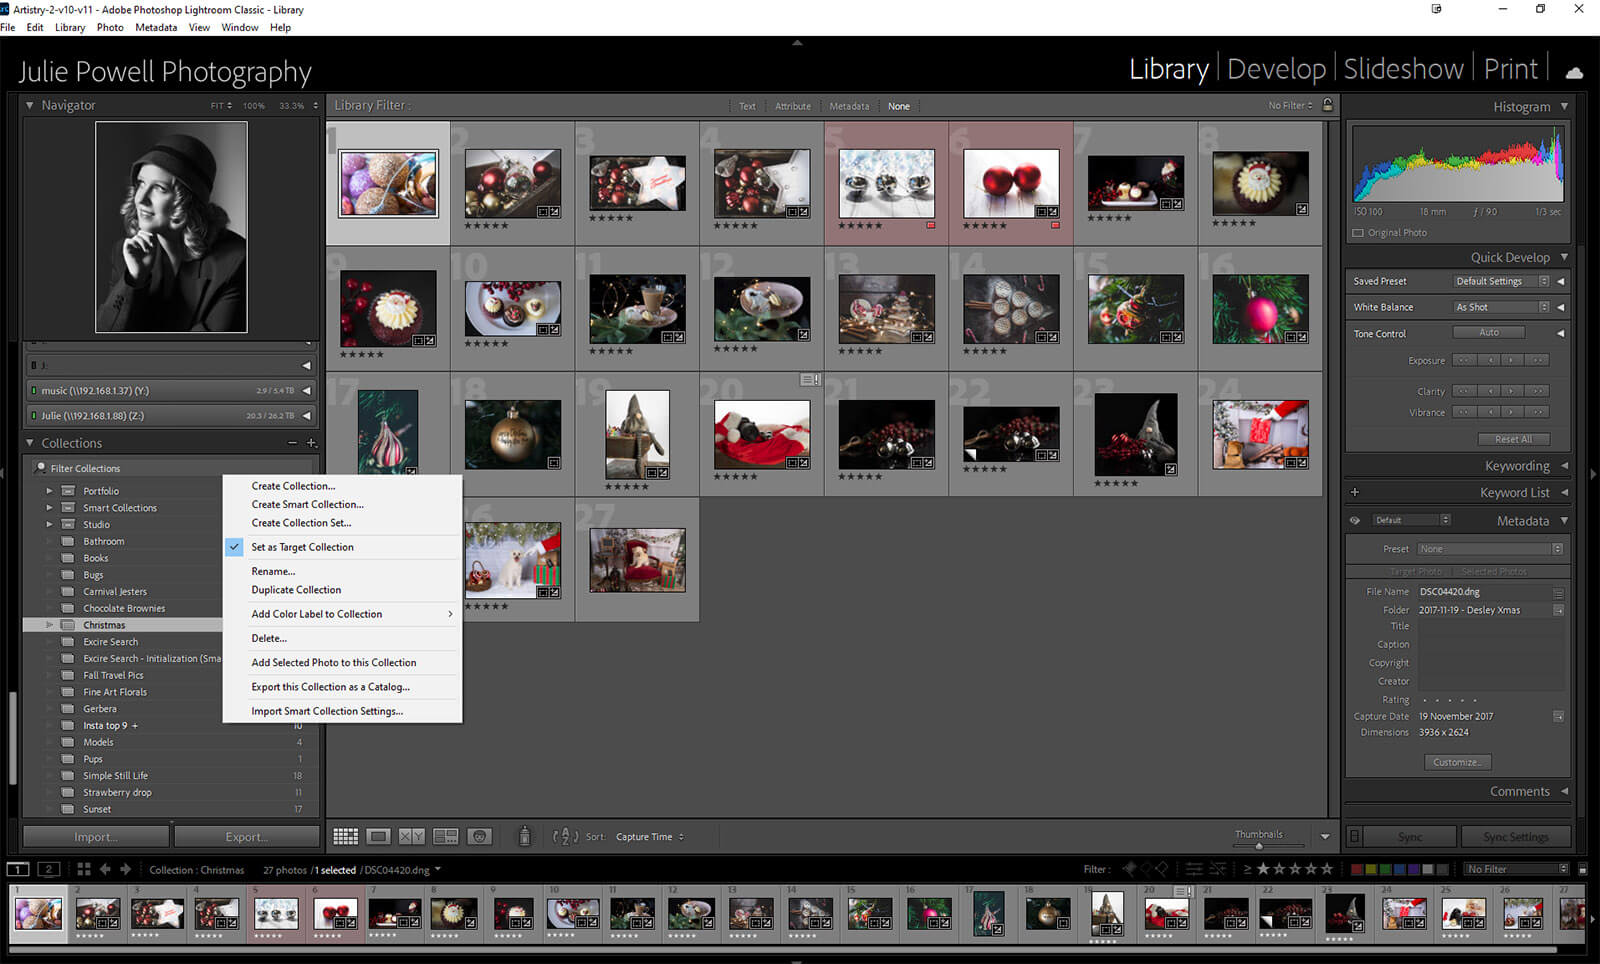Switch to Loupe view icon
The image size is (1600, 964).
378,837
